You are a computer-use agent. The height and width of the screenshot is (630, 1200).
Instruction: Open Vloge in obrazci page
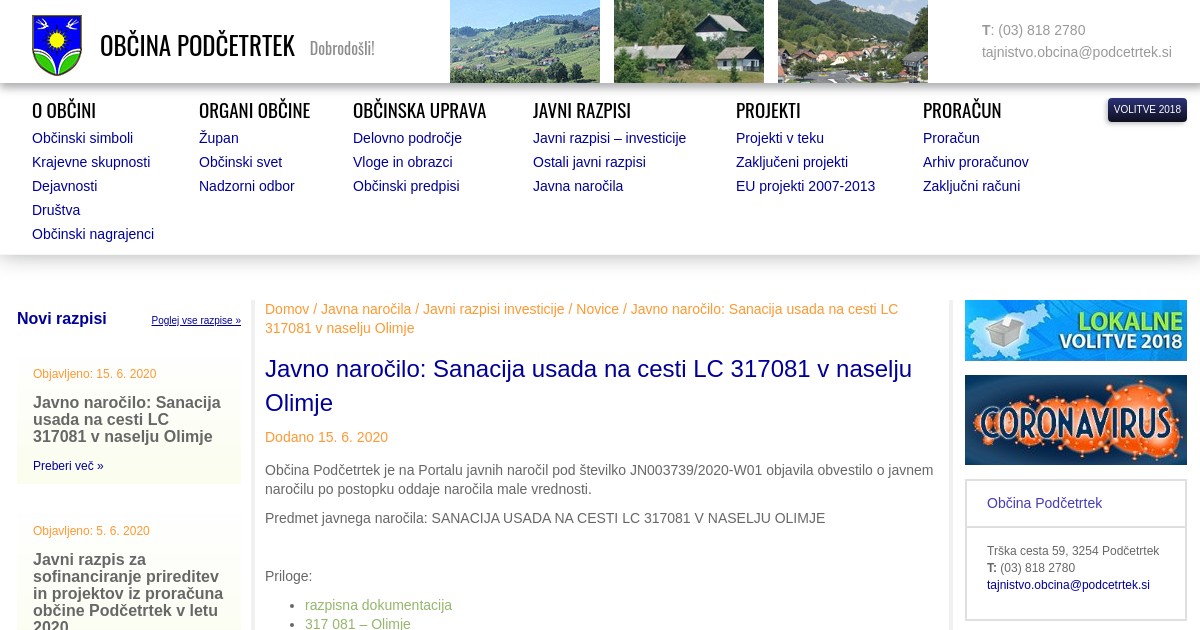(402, 162)
